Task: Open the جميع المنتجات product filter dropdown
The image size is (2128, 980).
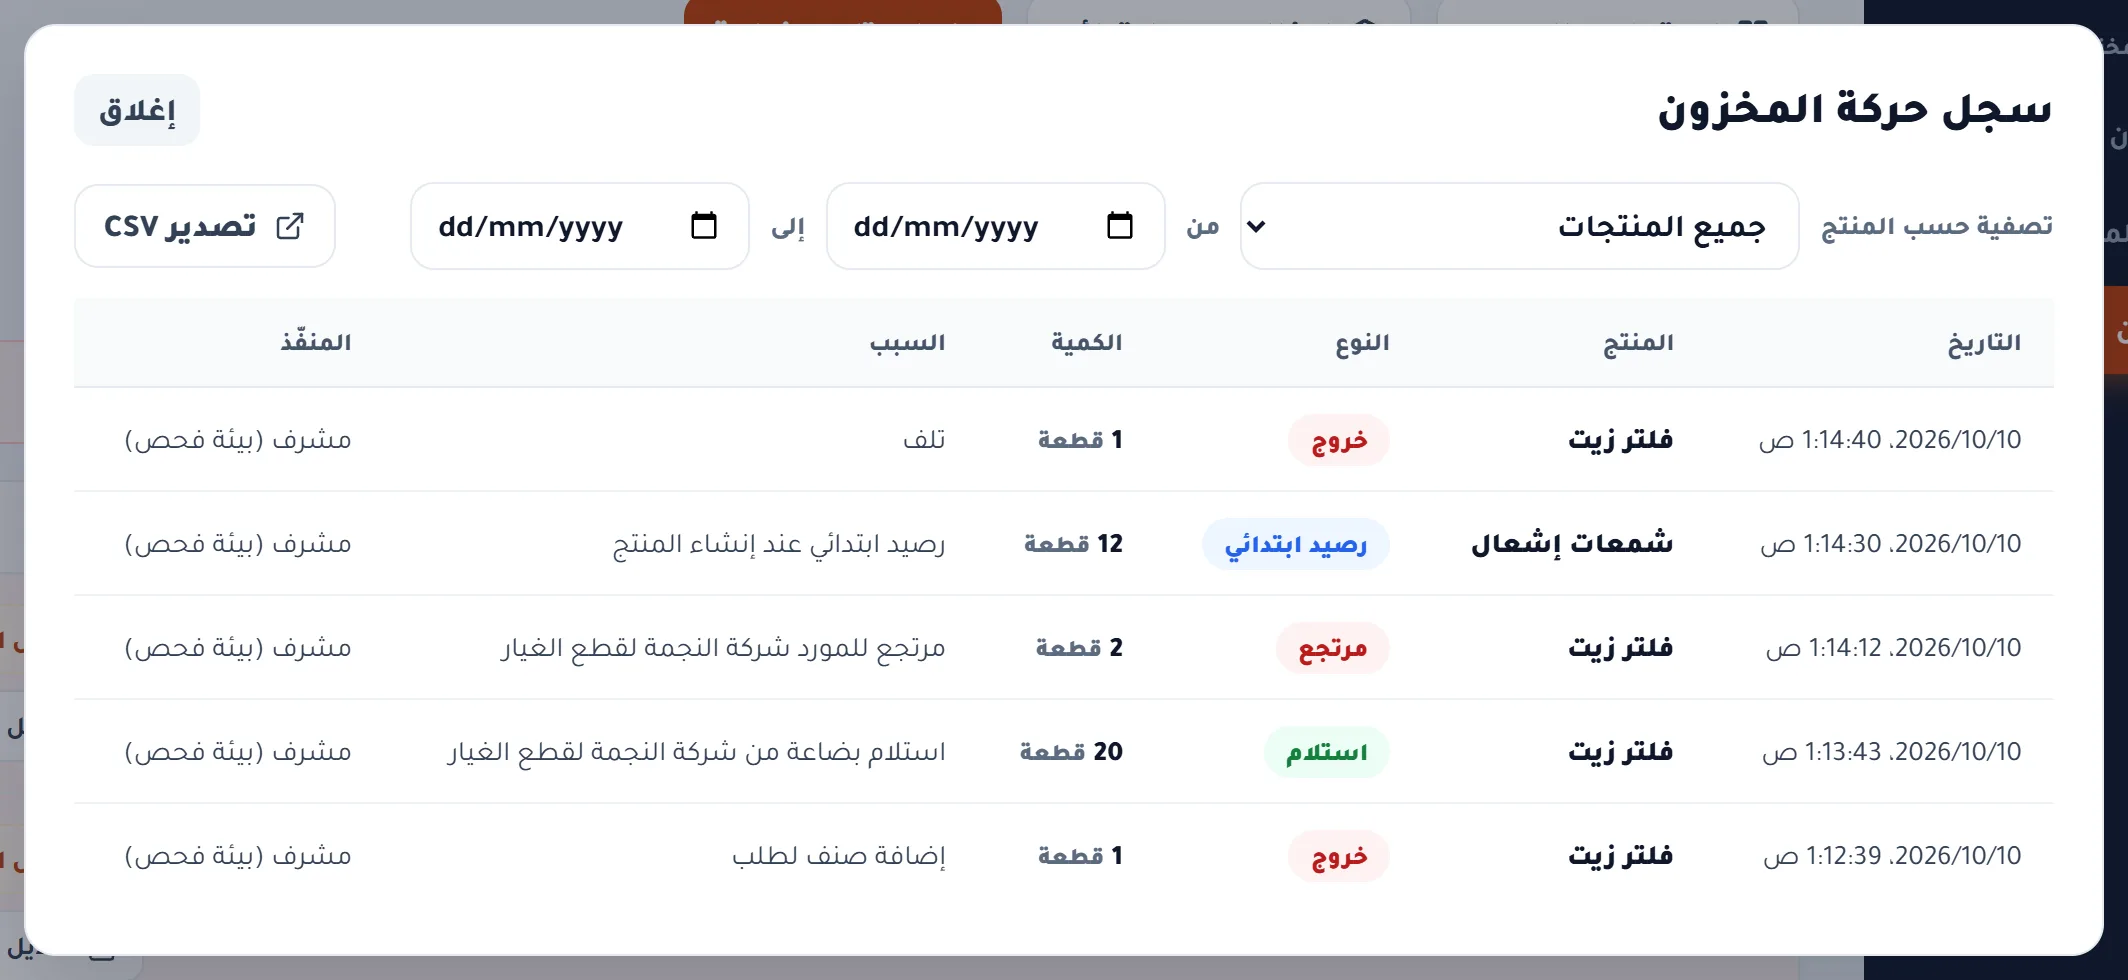Action: 1520,226
